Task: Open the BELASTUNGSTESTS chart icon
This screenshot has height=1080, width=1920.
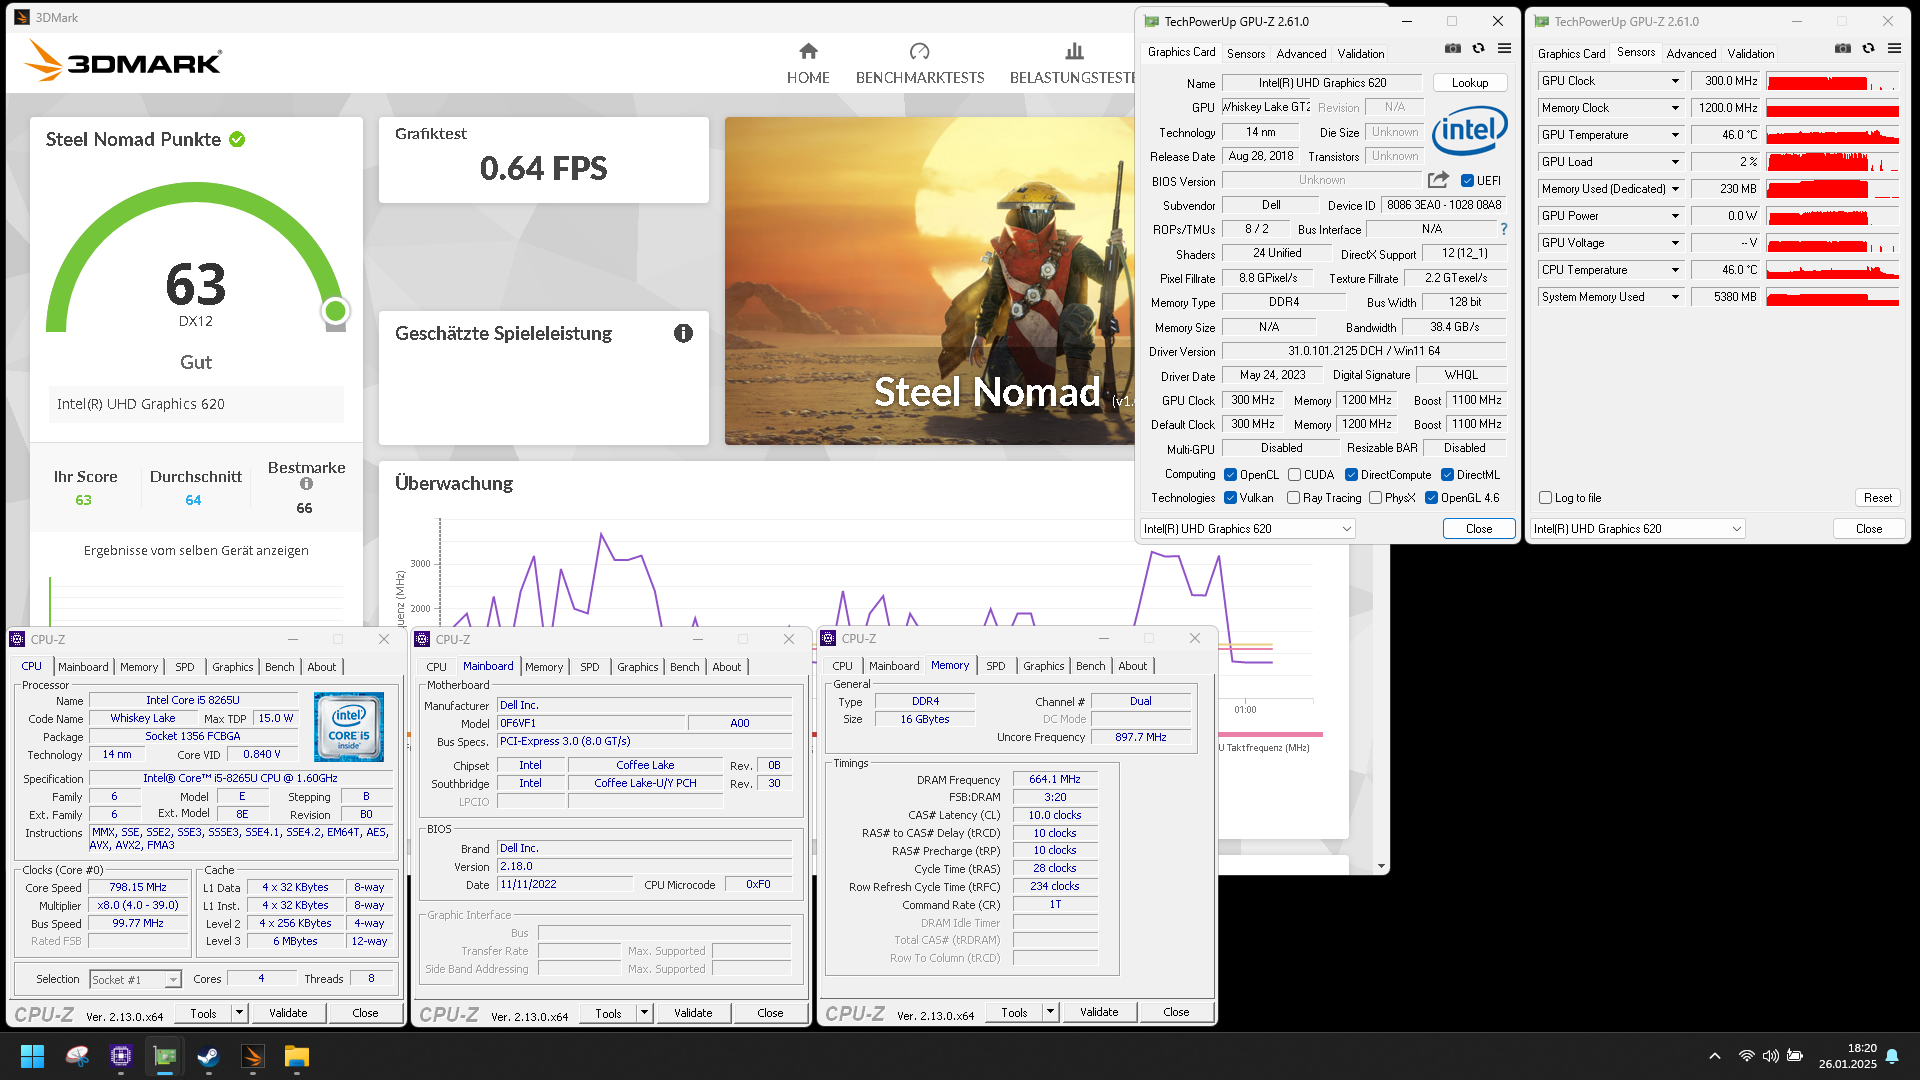Action: (1074, 51)
